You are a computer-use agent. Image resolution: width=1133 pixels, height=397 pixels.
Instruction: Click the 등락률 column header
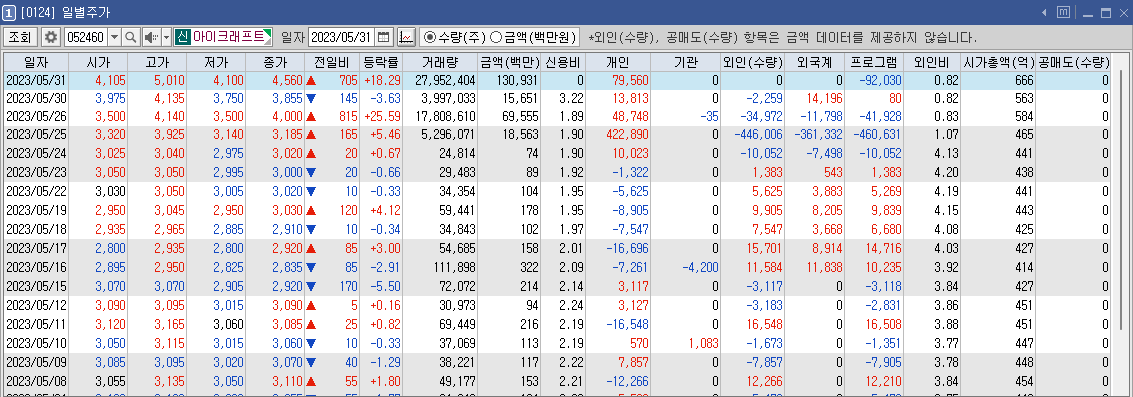(x=381, y=62)
